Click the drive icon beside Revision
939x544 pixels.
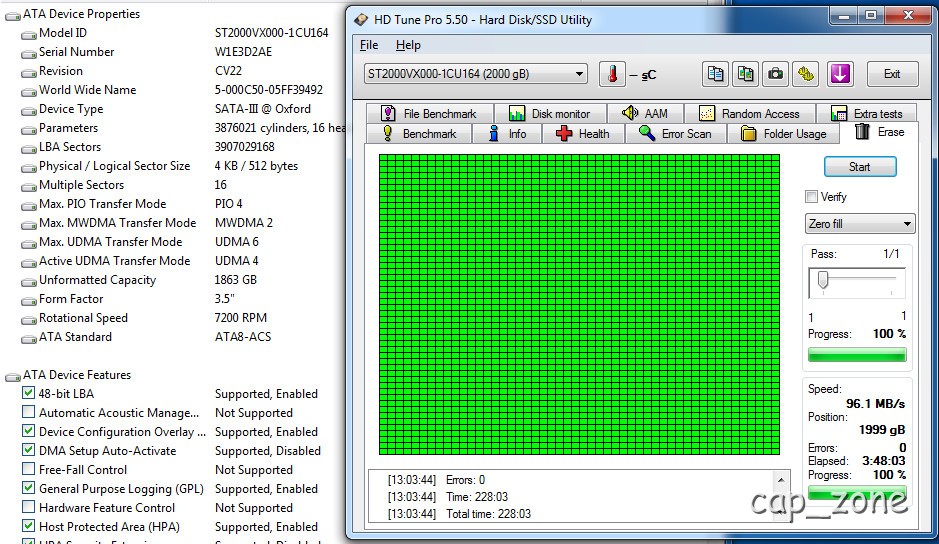[28, 73]
